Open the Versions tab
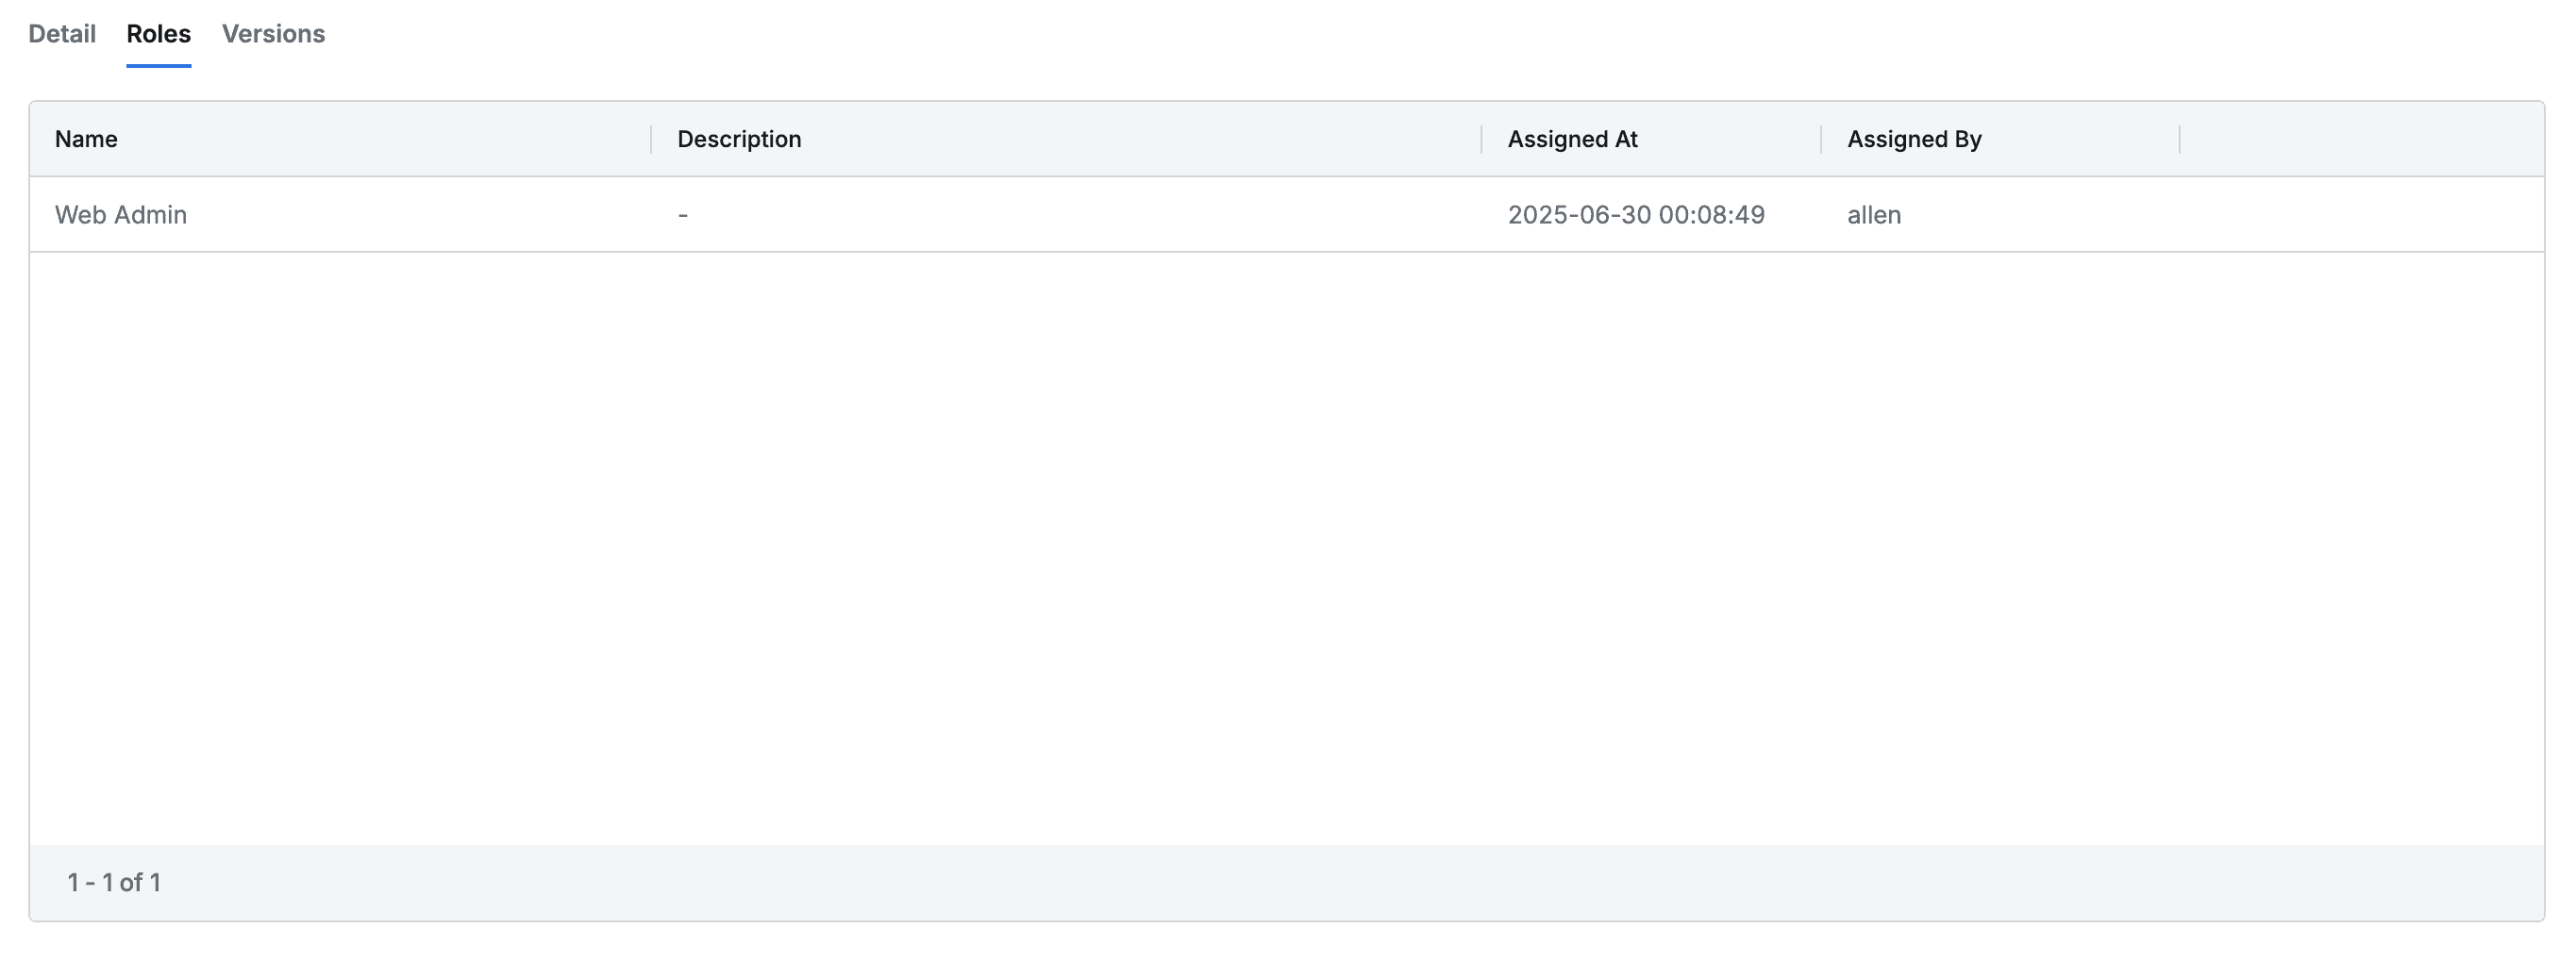Viewport: 2576px width, 962px height. tap(273, 34)
